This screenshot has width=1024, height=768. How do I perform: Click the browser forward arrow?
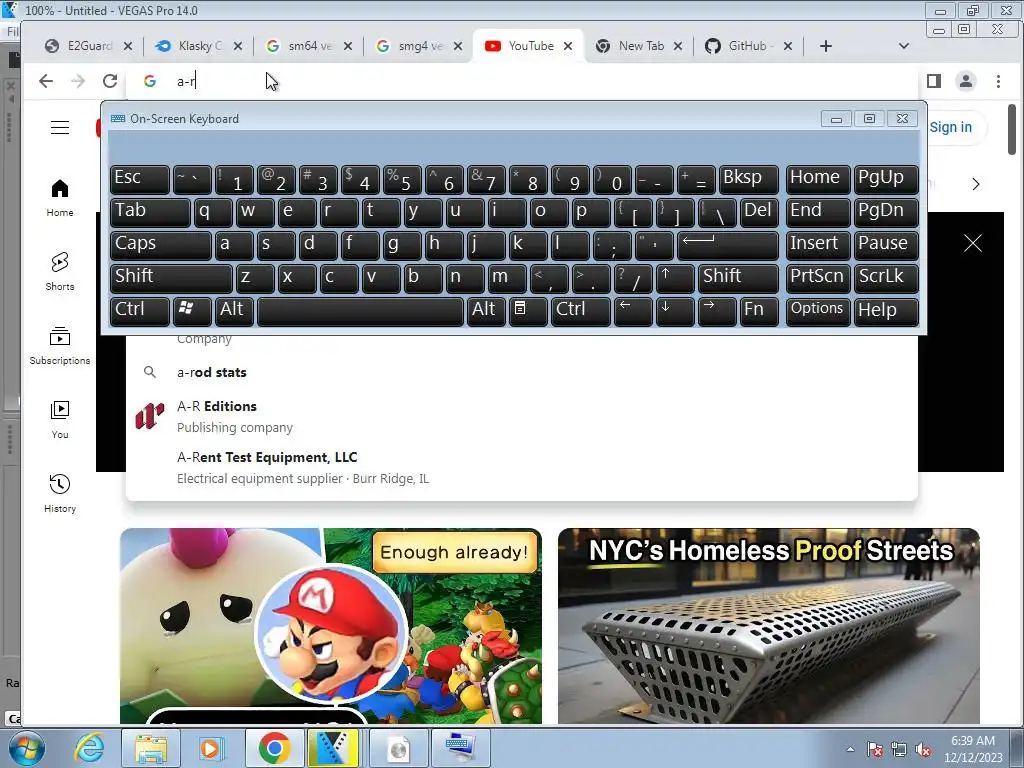[78, 81]
